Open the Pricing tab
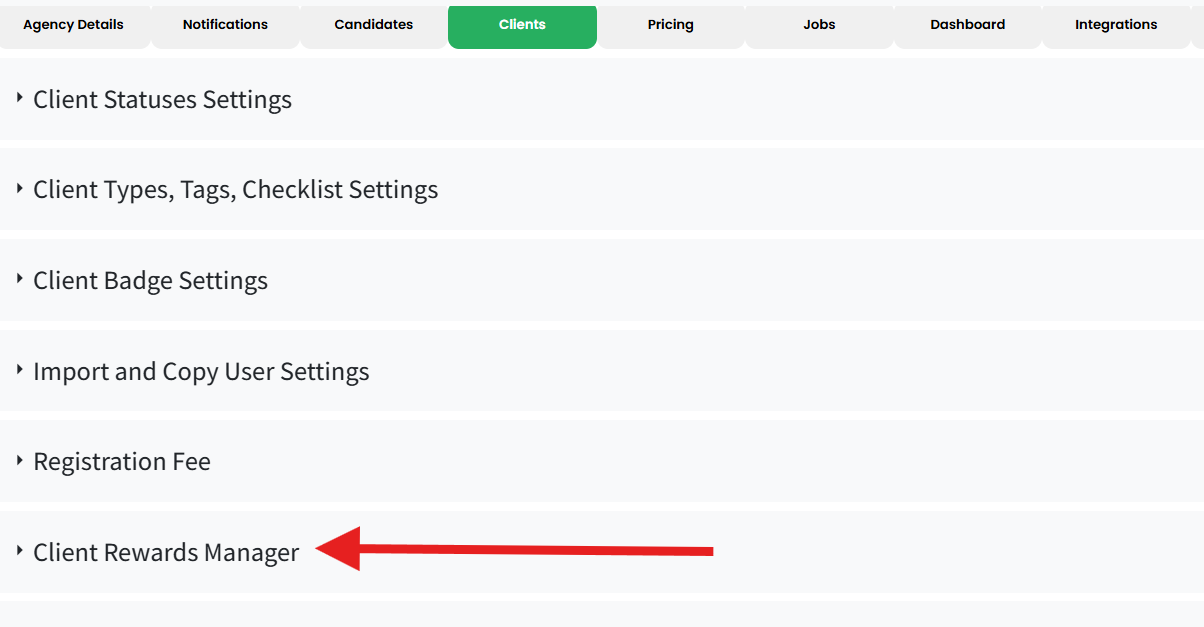 [x=670, y=25]
